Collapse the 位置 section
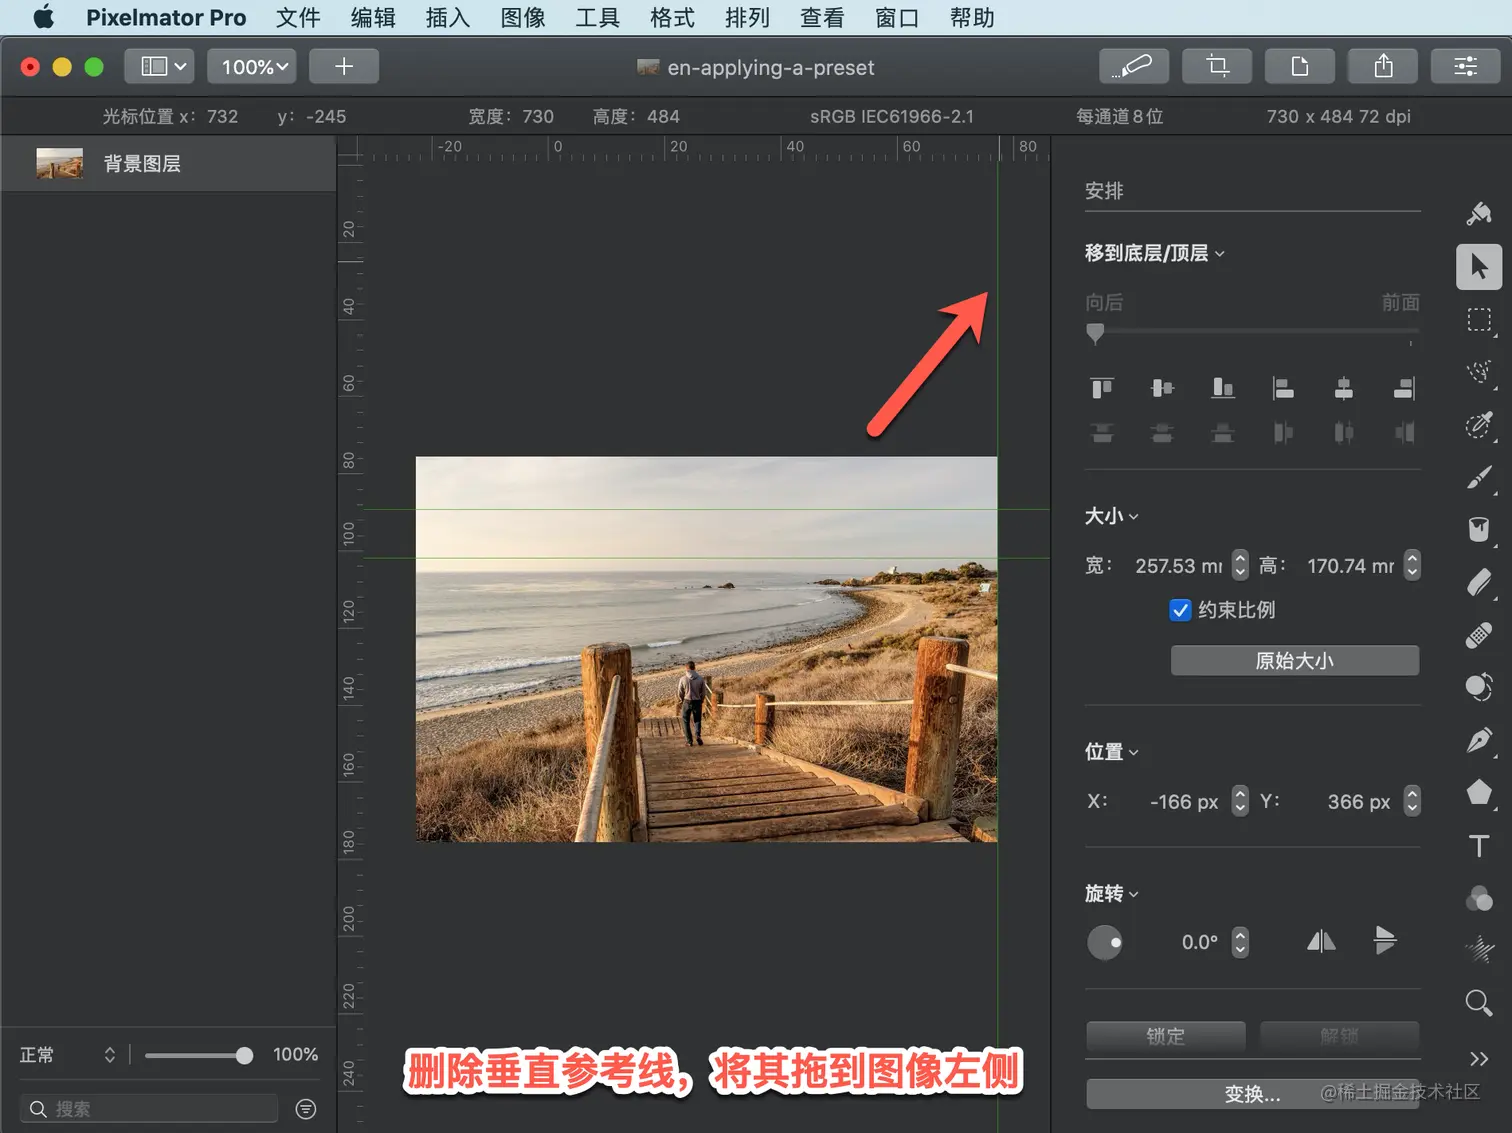1512x1133 pixels. pyautogui.click(x=1111, y=752)
